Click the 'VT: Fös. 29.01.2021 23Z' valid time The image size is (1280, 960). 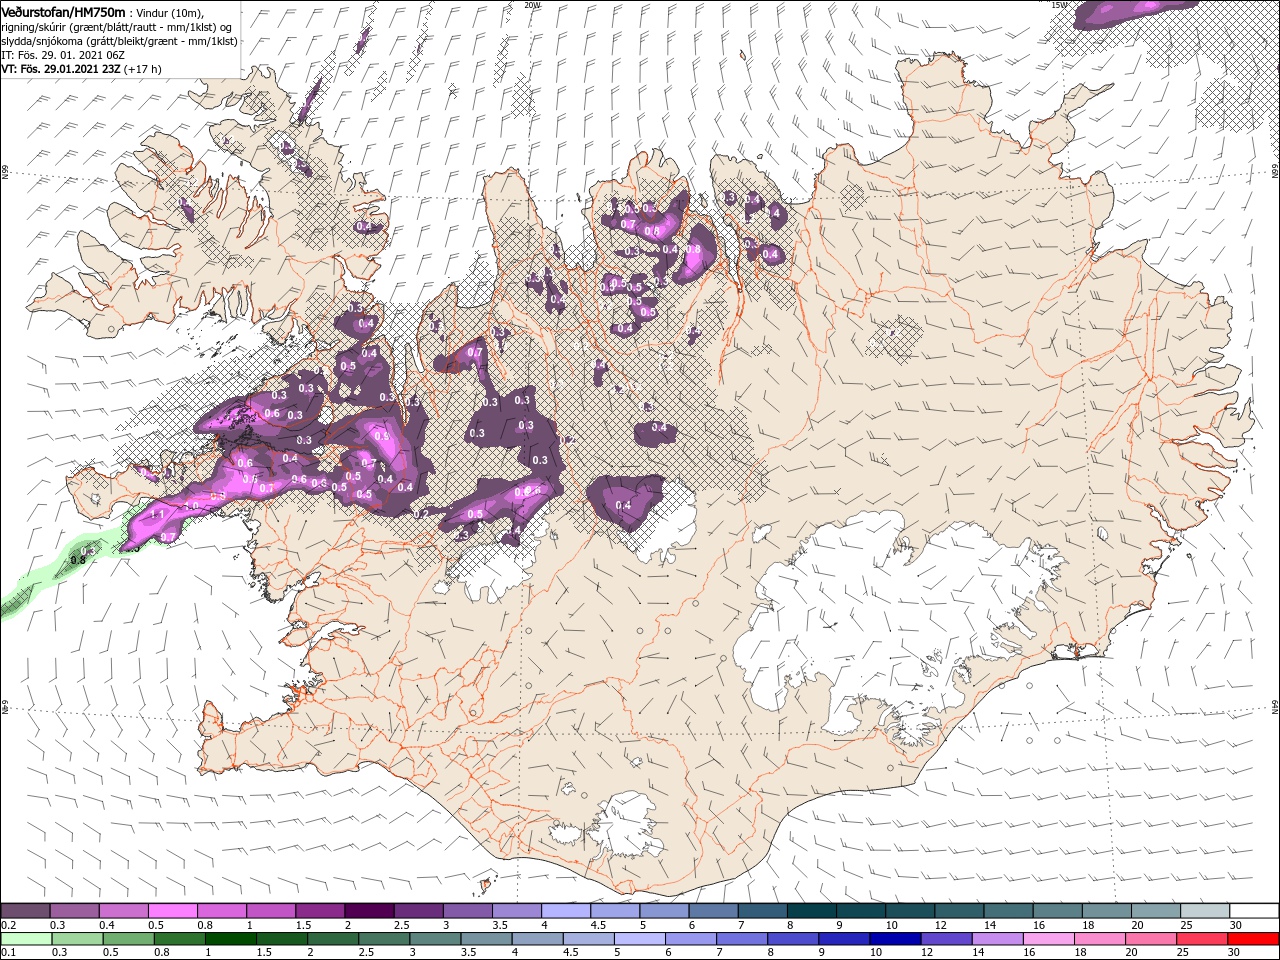62,69
